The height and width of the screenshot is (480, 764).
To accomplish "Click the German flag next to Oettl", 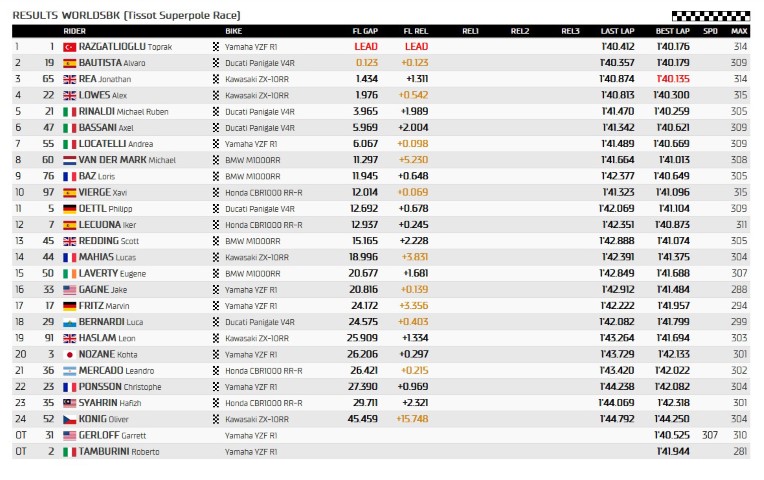I will [69, 208].
